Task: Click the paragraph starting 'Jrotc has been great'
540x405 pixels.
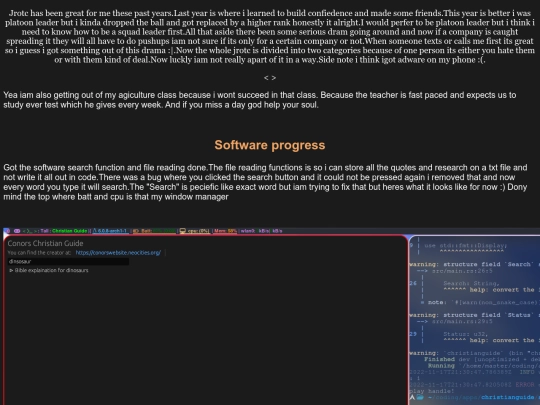Action: pyautogui.click(x=270, y=37)
